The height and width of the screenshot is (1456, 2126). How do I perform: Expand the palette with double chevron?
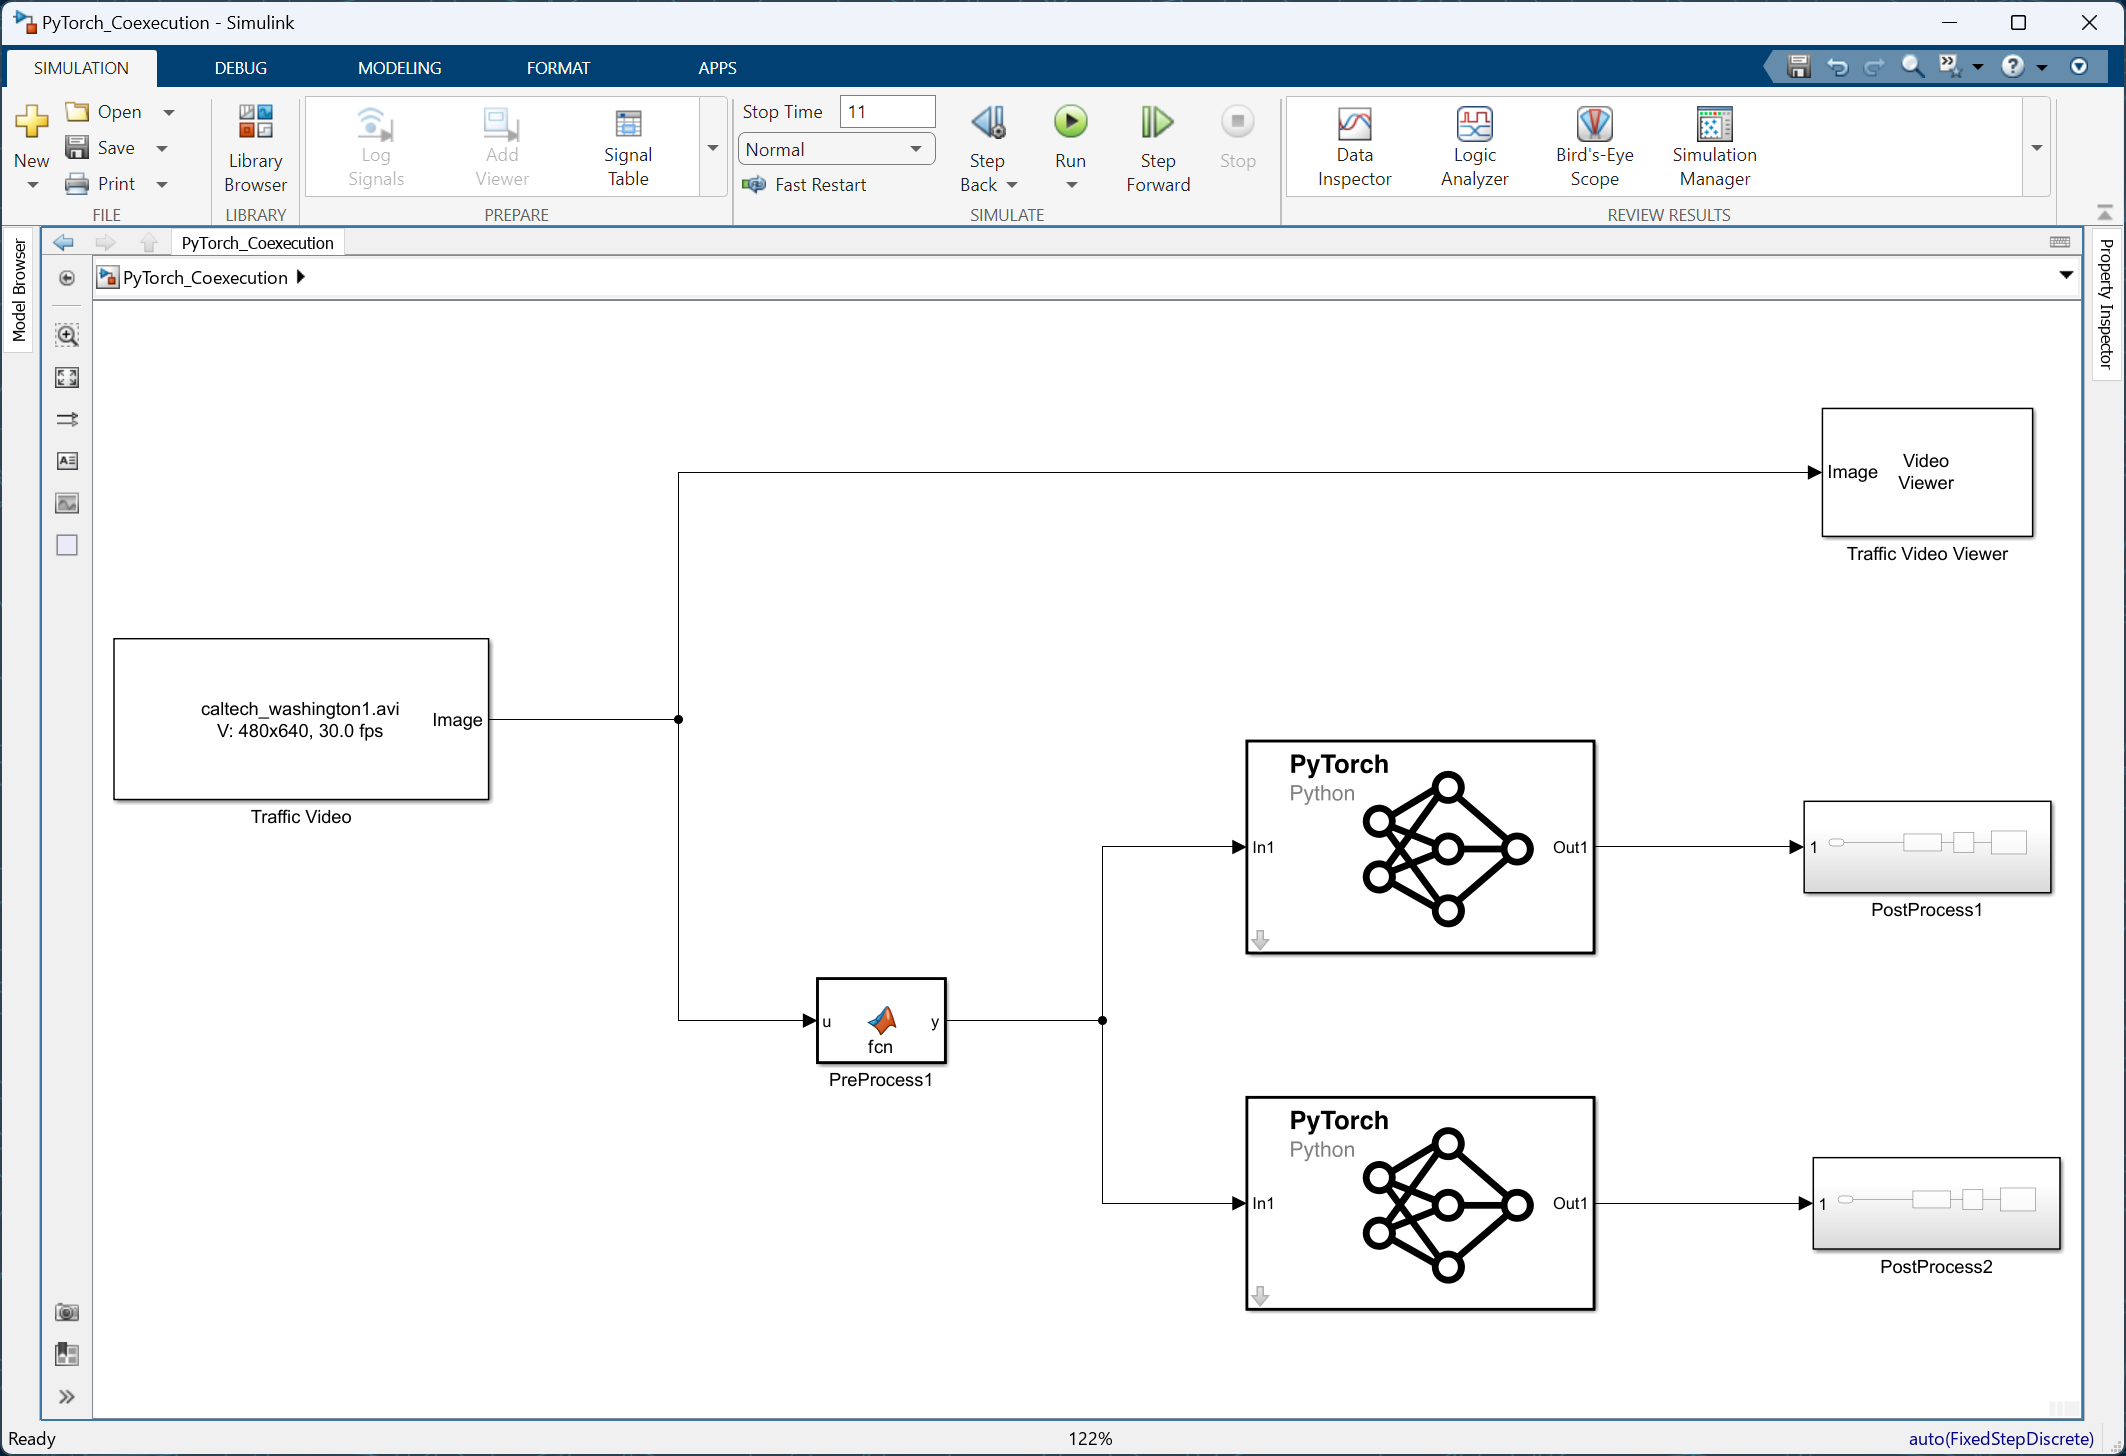67,1397
